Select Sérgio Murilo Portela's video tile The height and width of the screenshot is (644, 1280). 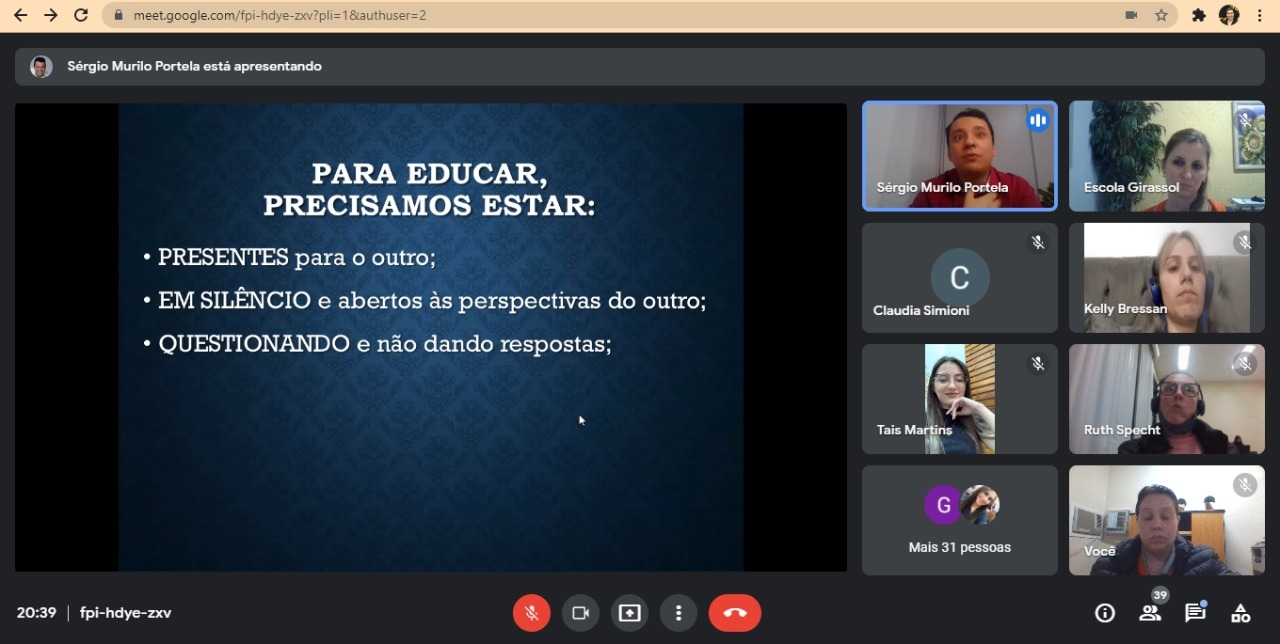(959, 156)
